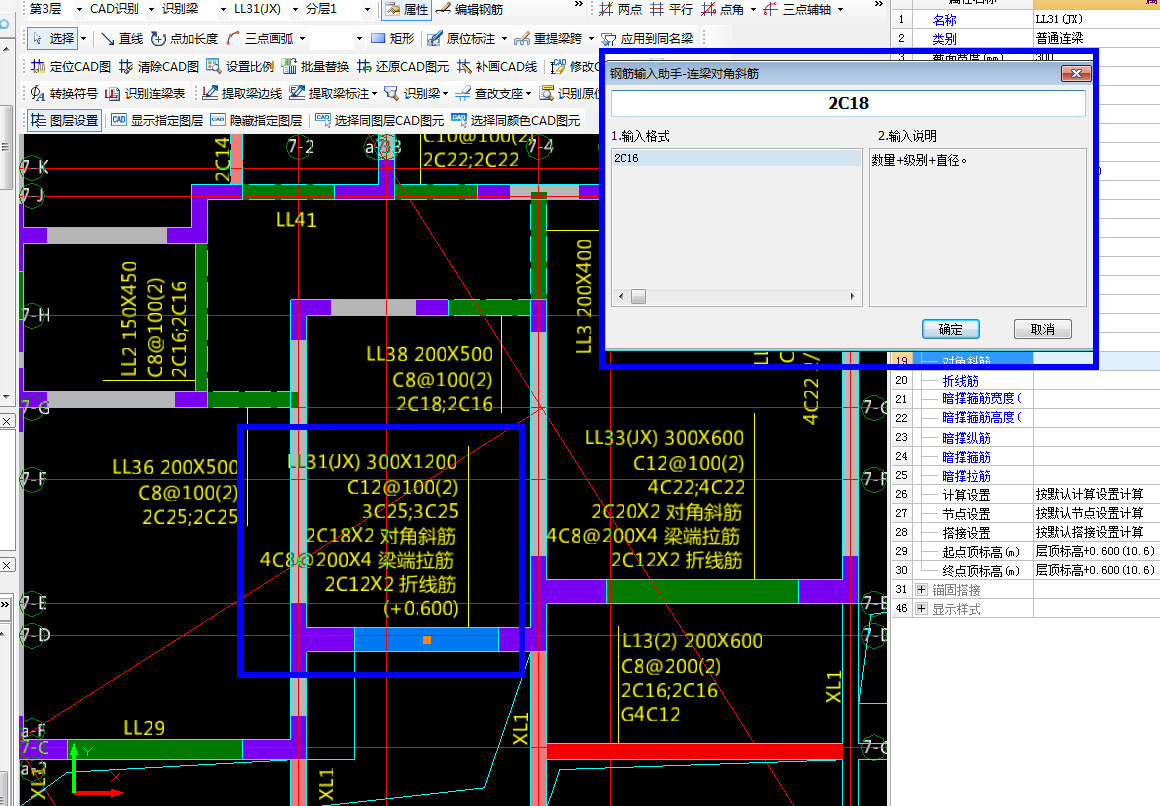Click 定位CAD图 locate CAD drawing
Image resolution: width=1160 pixels, height=806 pixels.
[71, 67]
